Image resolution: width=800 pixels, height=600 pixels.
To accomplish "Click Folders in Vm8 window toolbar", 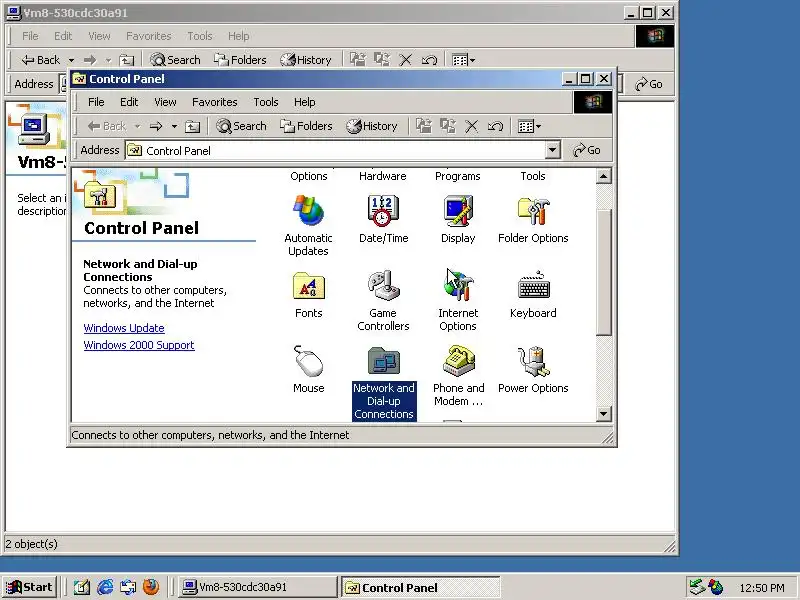I will 240,60.
